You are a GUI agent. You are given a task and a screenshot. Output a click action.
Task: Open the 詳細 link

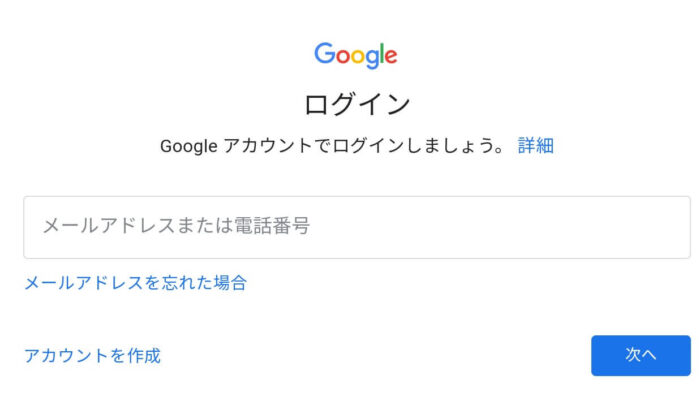(x=536, y=146)
